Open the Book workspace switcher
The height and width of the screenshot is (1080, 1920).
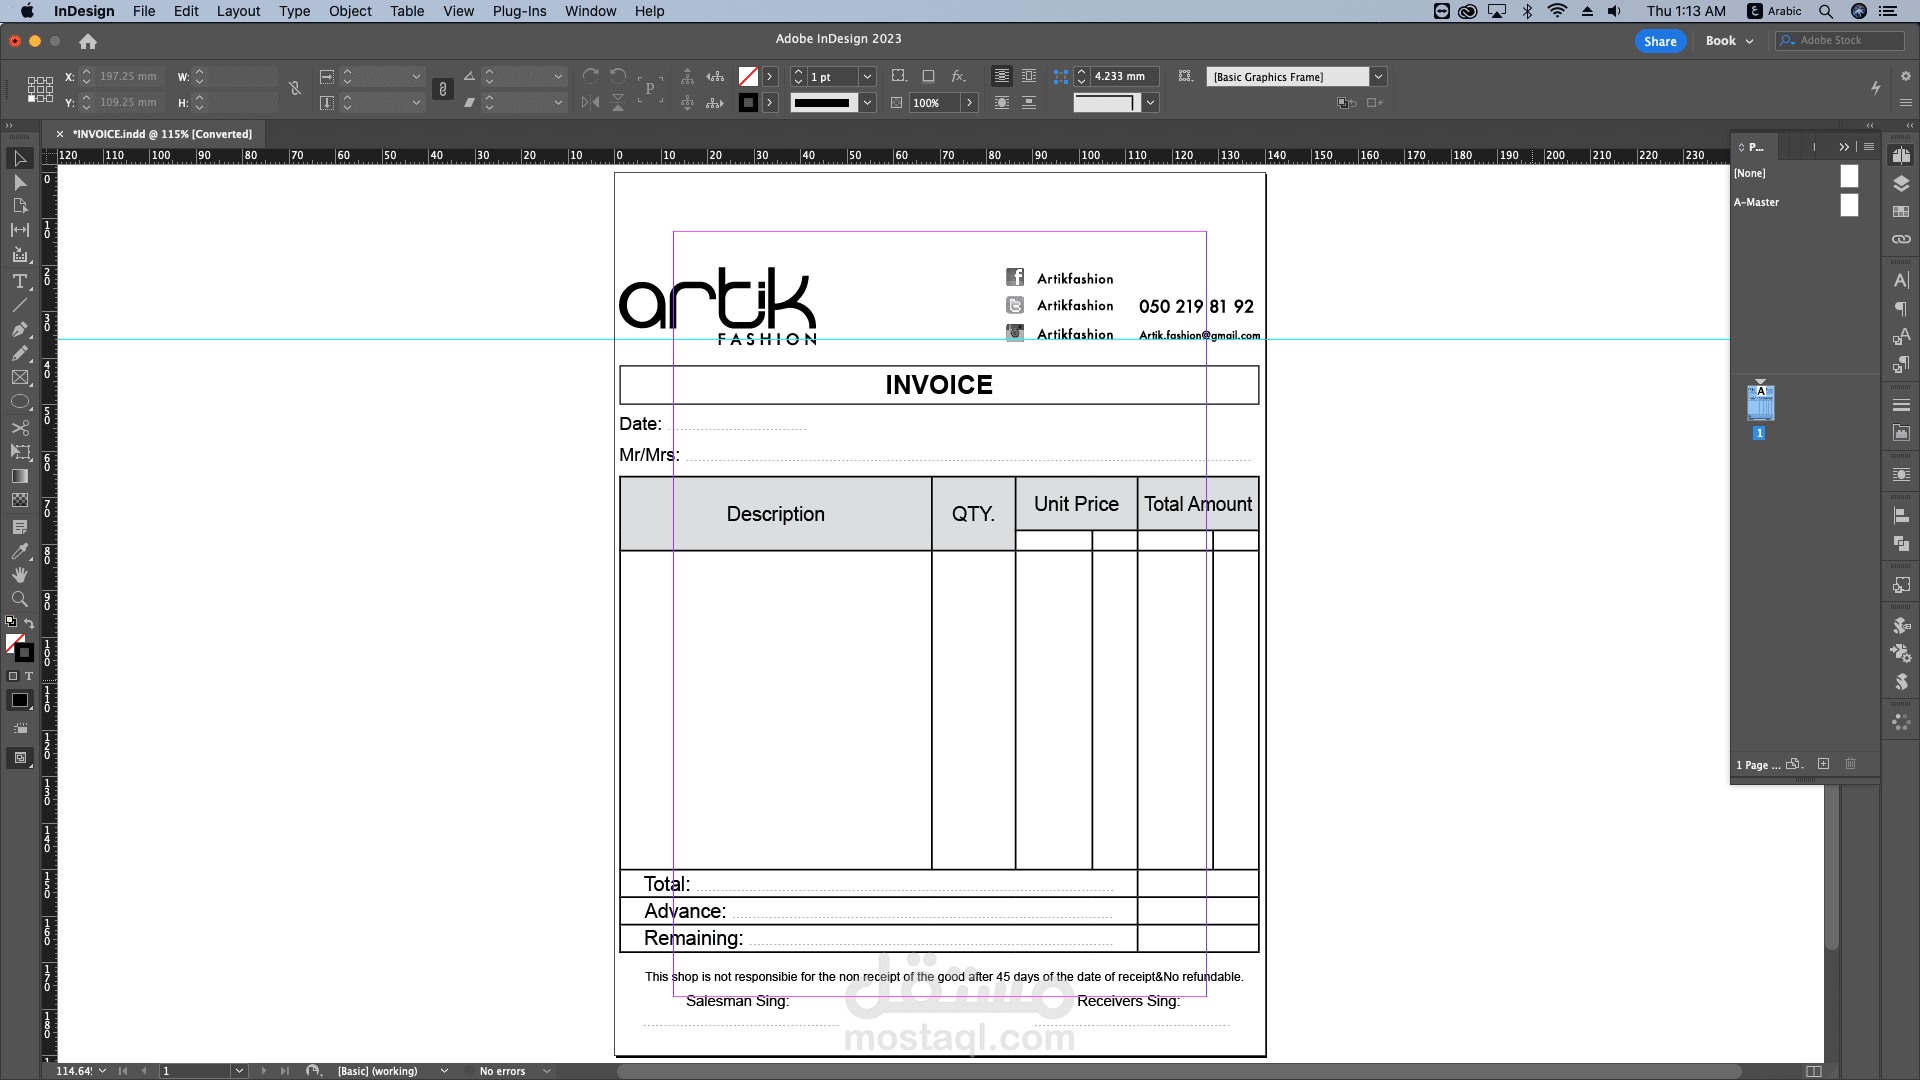click(1729, 41)
